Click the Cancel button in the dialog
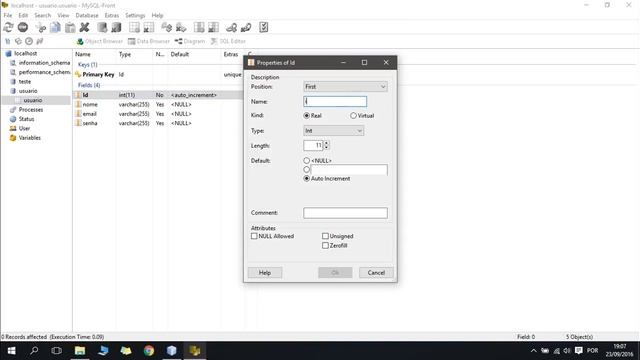 click(x=376, y=273)
